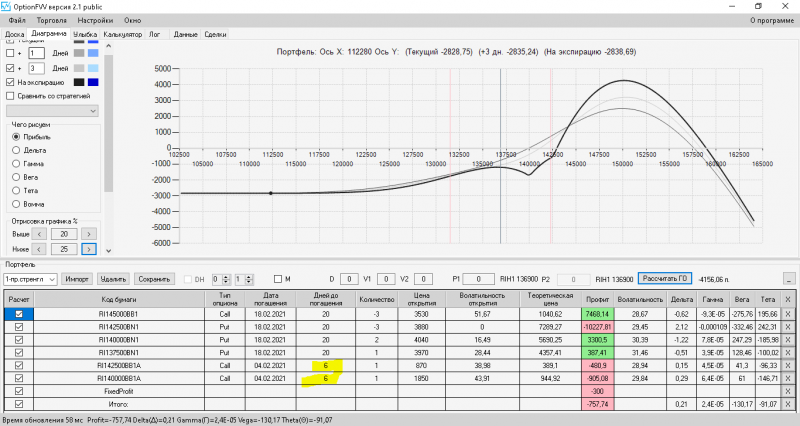Click the first spinner with value 0
The width and height of the screenshot is (800, 426).
tap(220, 279)
